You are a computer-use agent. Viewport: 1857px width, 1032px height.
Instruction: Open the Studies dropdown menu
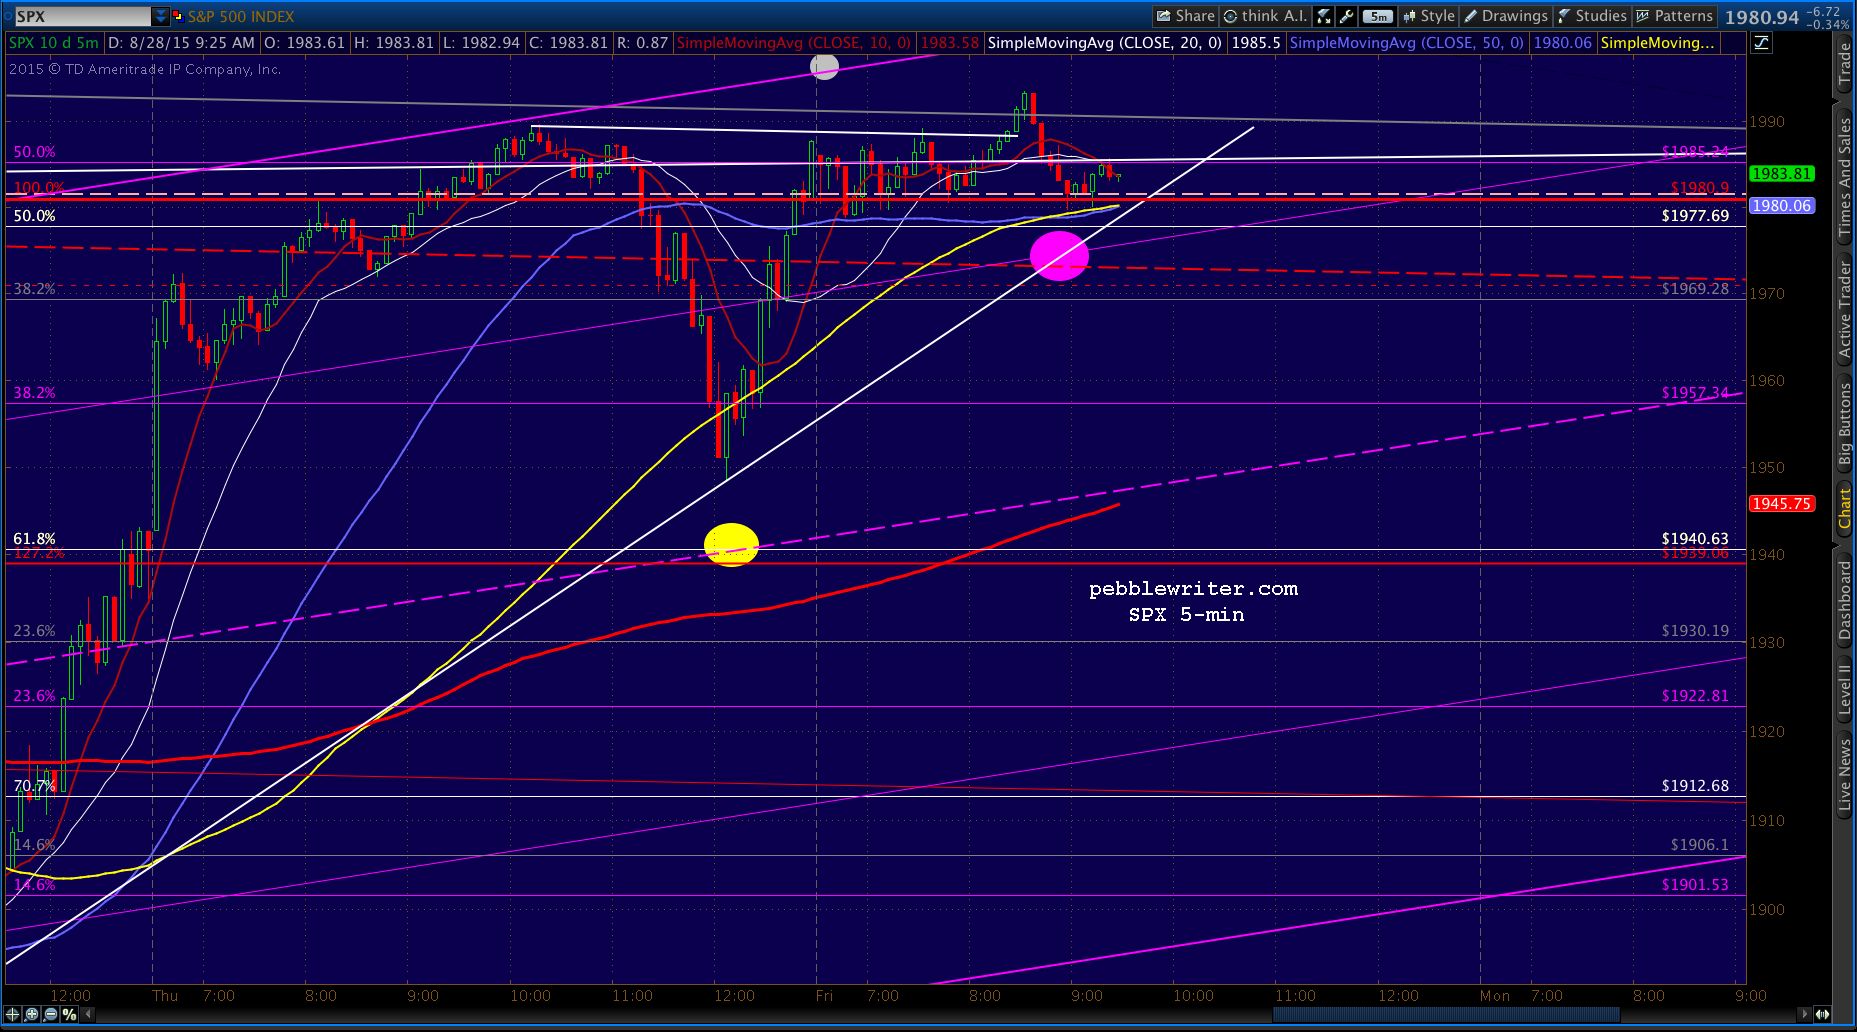pyautogui.click(x=1592, y=16)
